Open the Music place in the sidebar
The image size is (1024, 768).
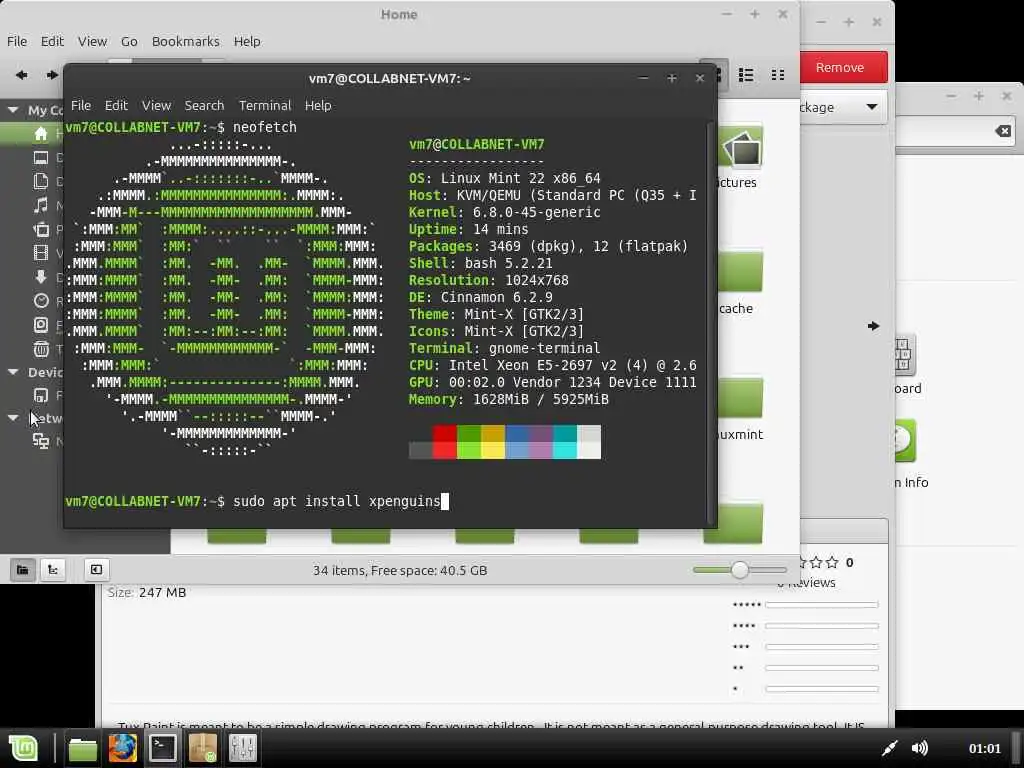coord(40,205)
